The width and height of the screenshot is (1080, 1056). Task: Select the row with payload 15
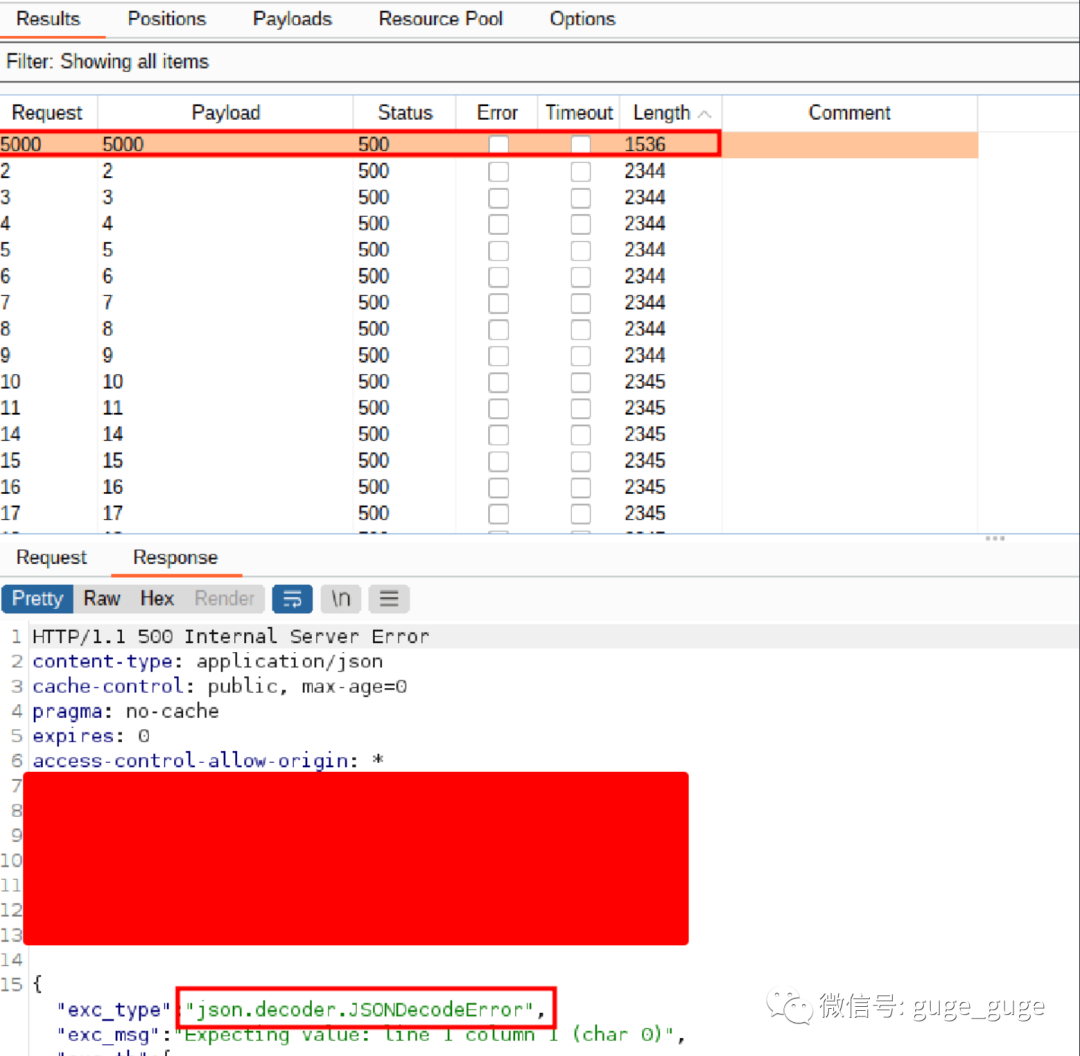[489, 461]
